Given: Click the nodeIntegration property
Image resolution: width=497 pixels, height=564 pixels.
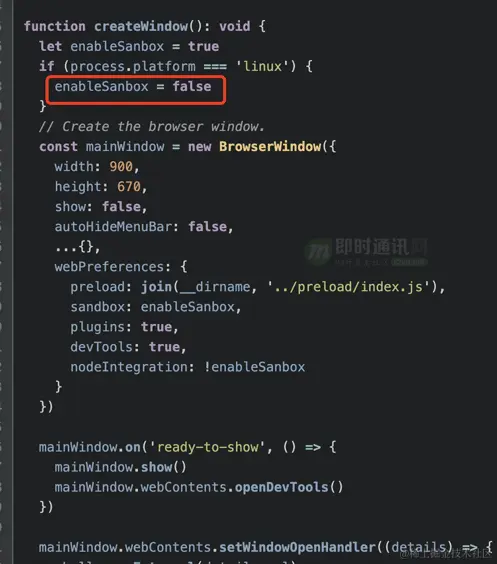Looking at the screenshot, I should click(129, 367).
